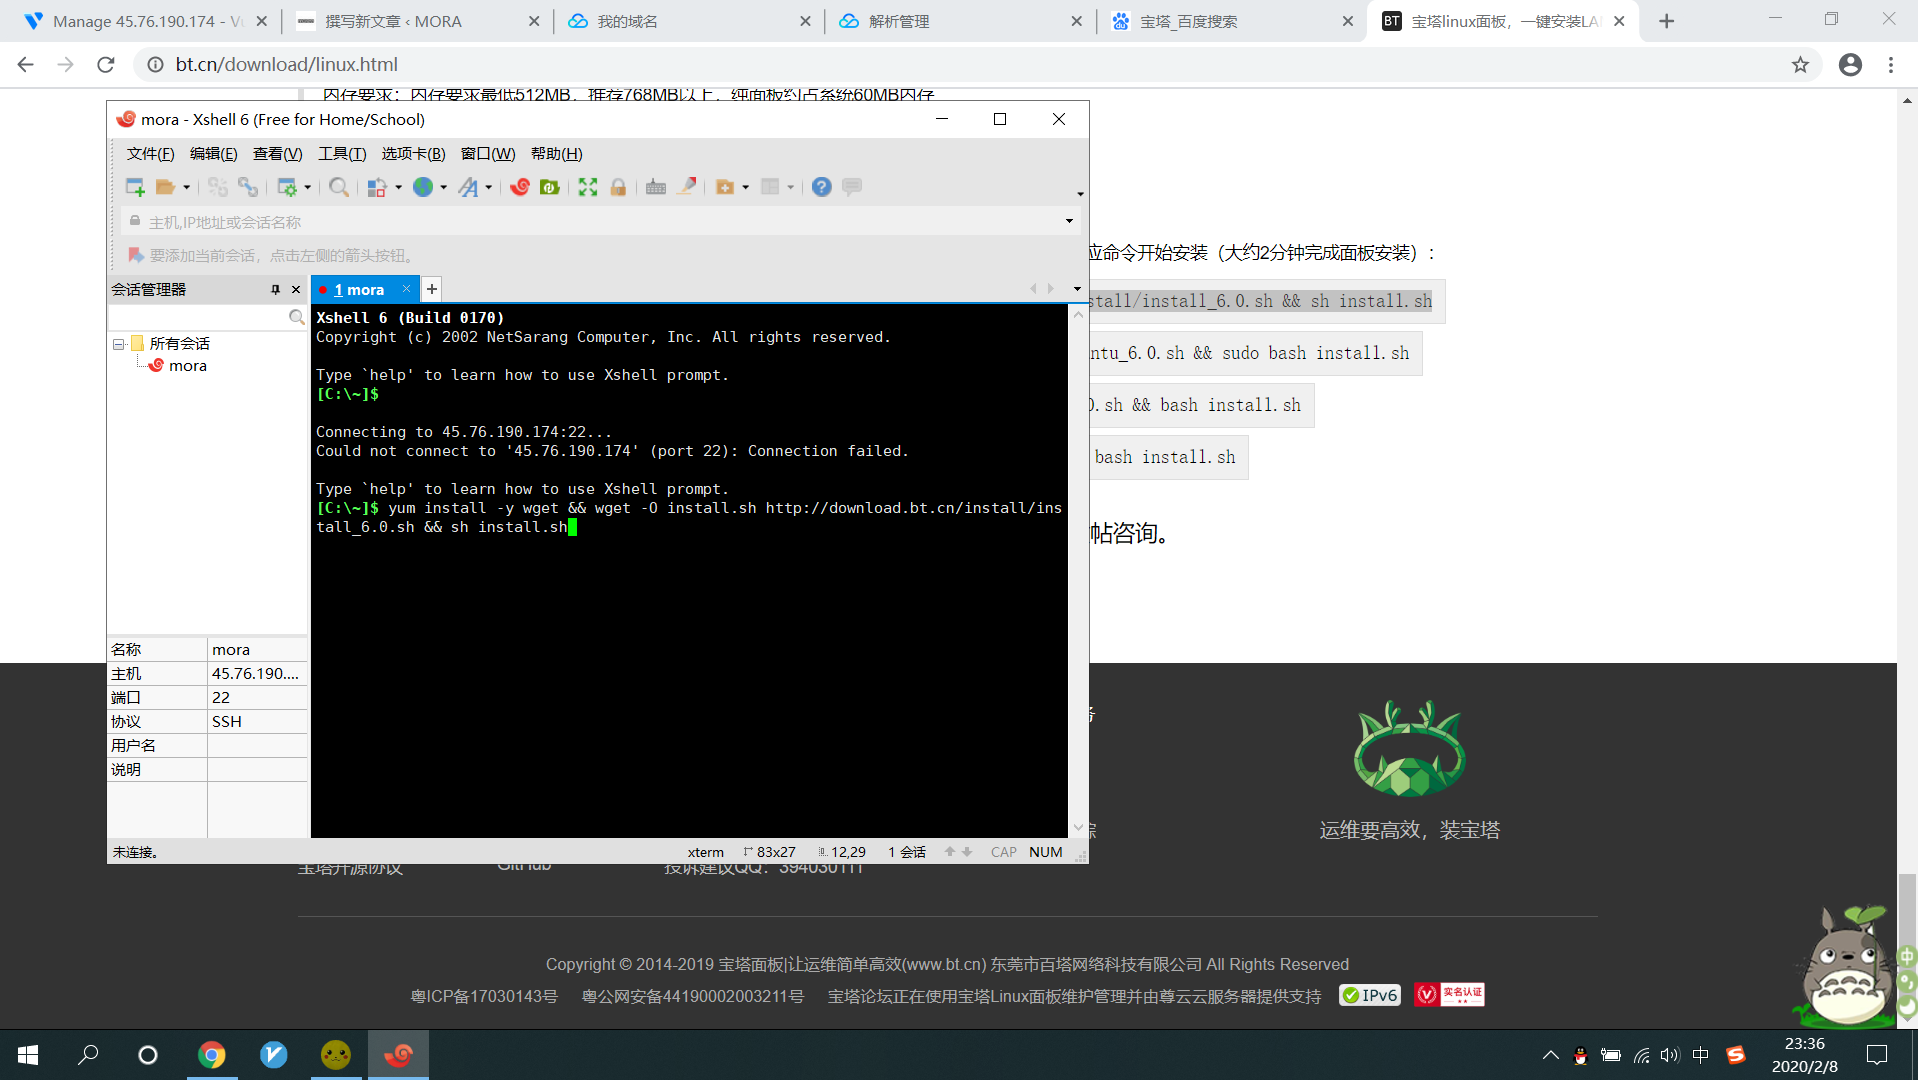Viewport: 1918px width, 1080px height.
Task: Click terminal scrollbar down arrow
Action: (1078, 828)
